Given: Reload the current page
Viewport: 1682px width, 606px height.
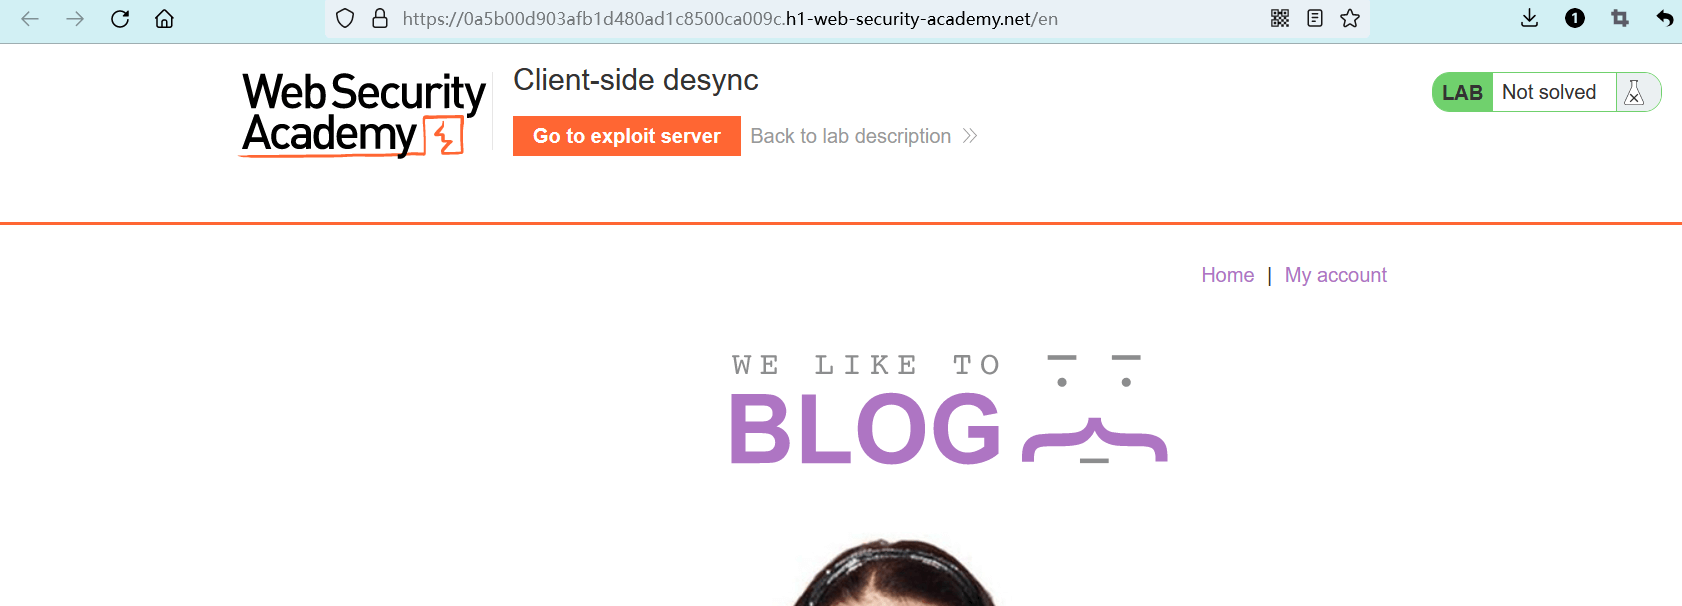Looking at the screenshot, I should (120, 19).
